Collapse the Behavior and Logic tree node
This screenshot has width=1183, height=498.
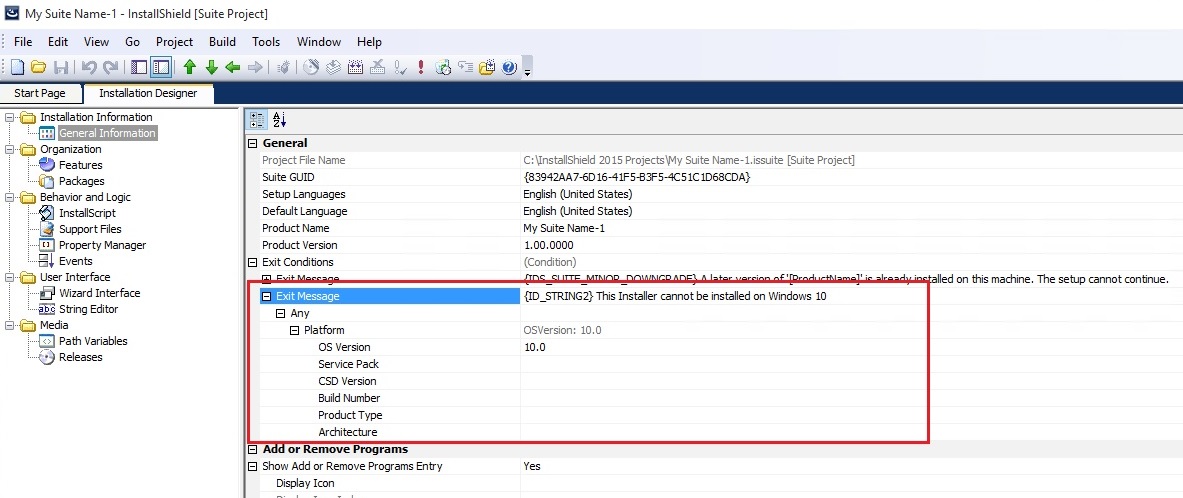pos(10,197)
